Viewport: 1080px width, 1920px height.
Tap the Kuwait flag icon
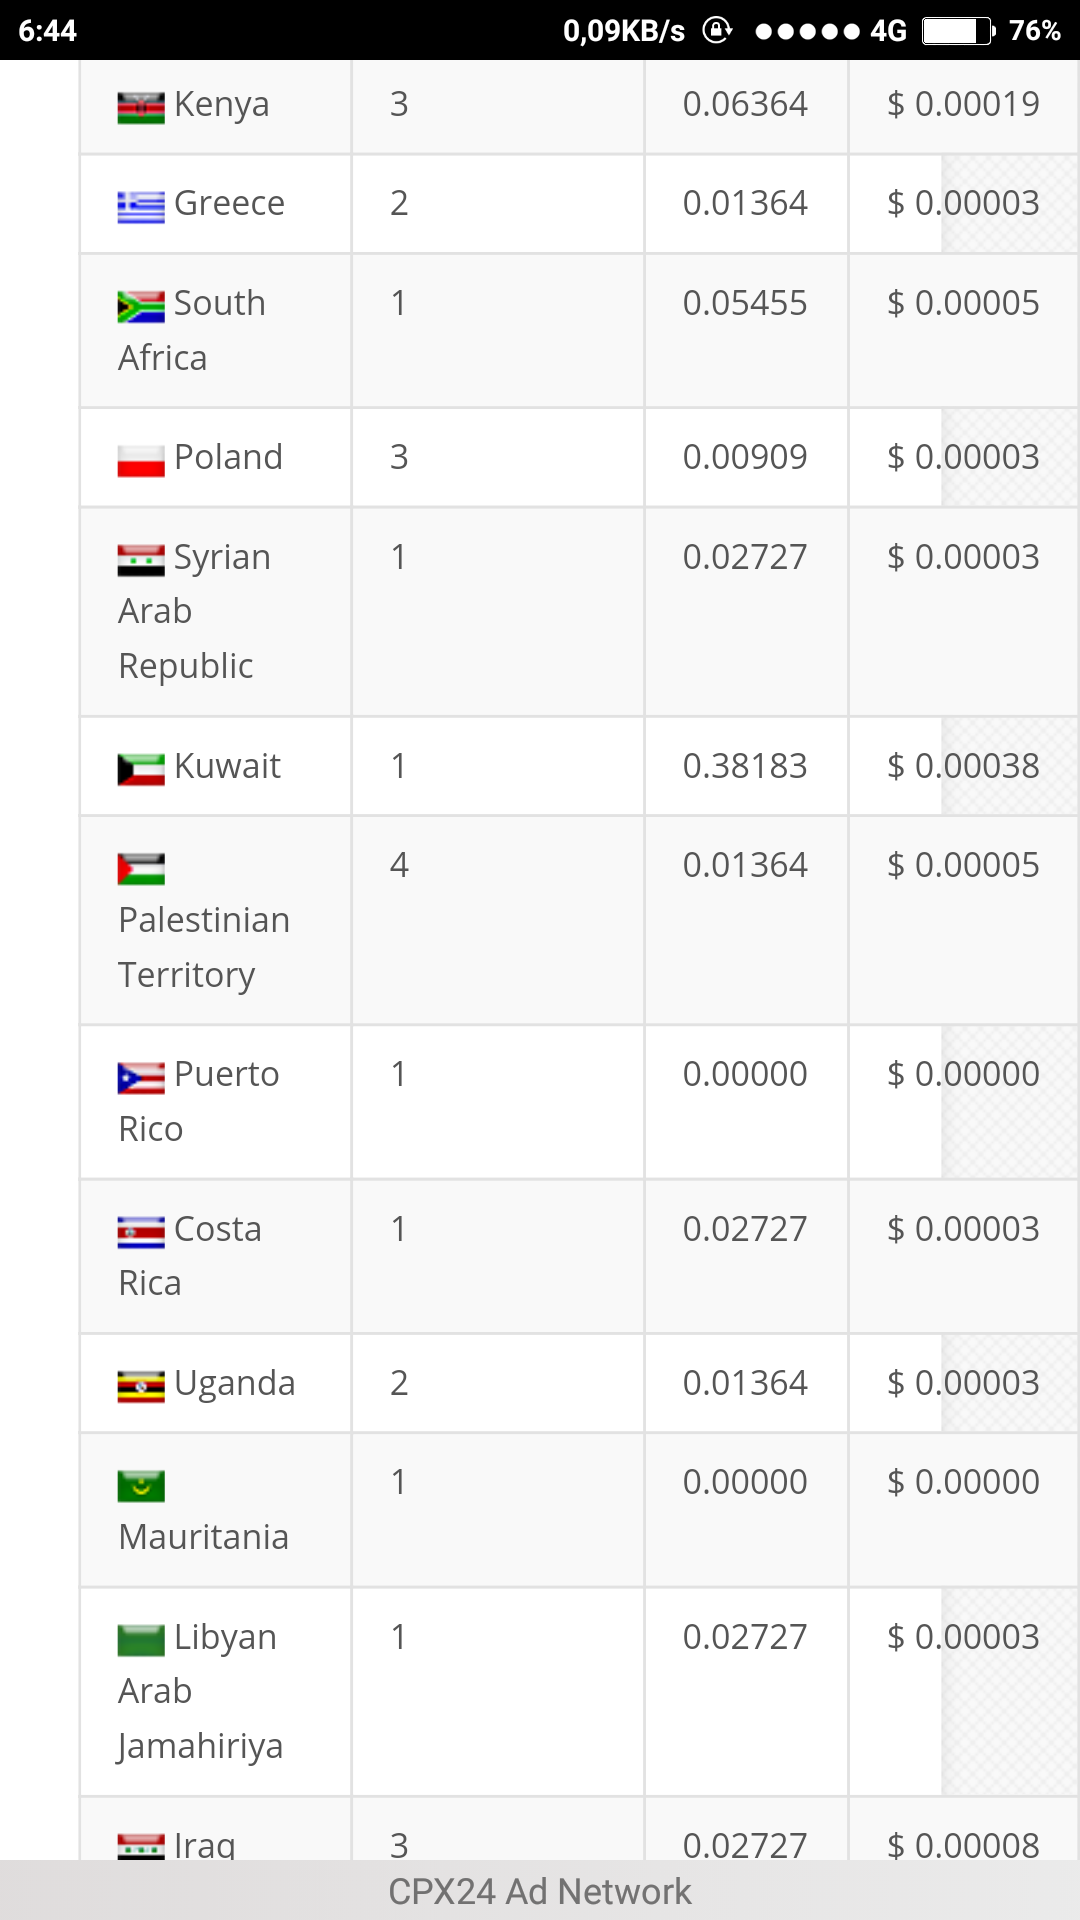(x=141, y=770)
